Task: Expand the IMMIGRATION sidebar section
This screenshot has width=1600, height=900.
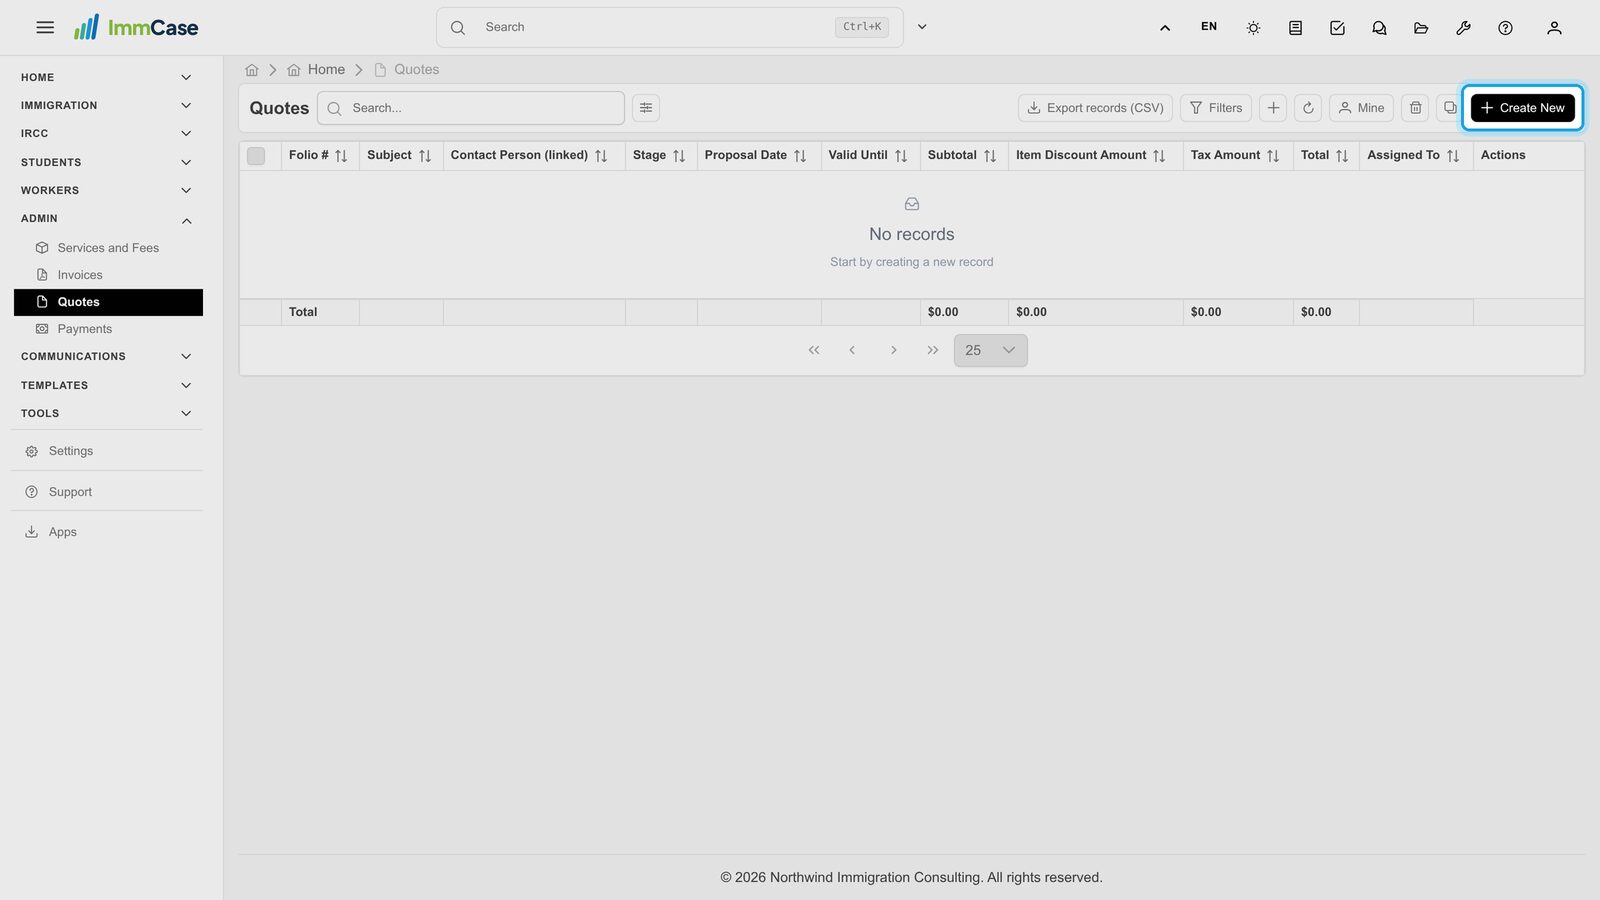Action: click(107, 106)
